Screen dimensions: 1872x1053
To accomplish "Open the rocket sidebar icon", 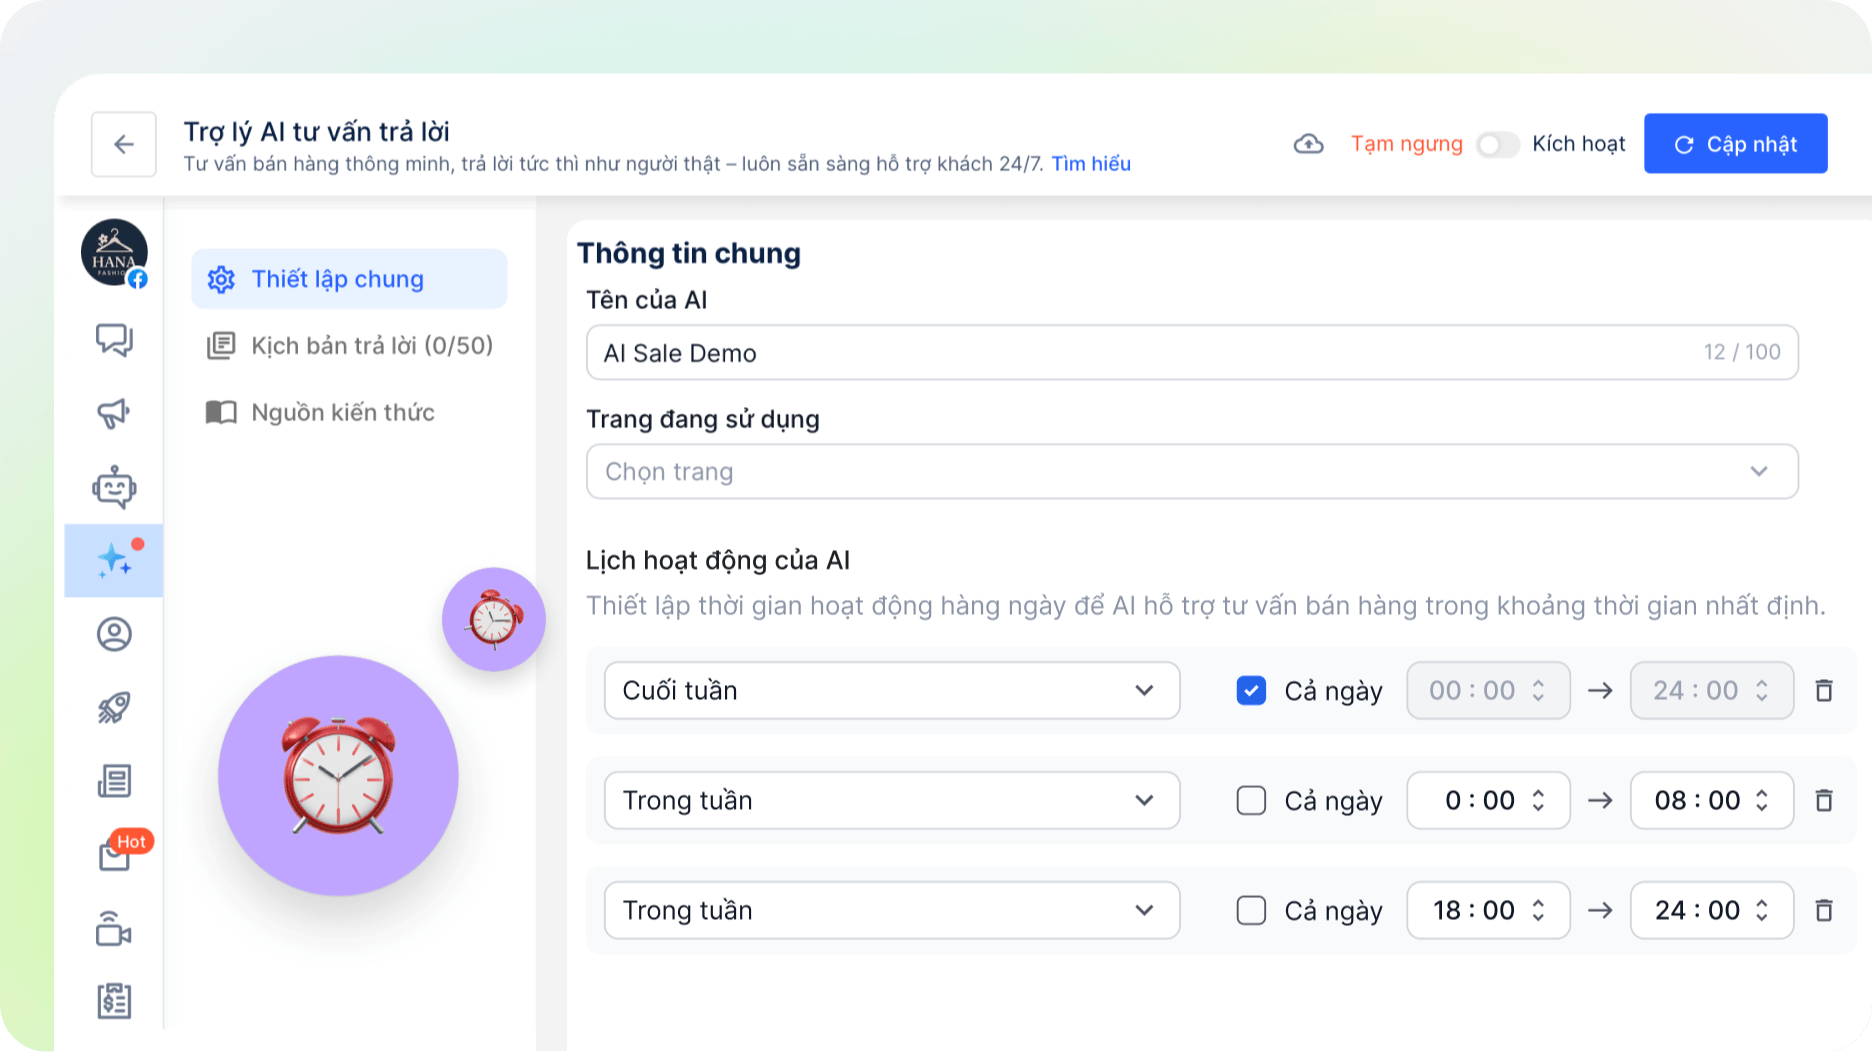I will (x=114, y=708).
